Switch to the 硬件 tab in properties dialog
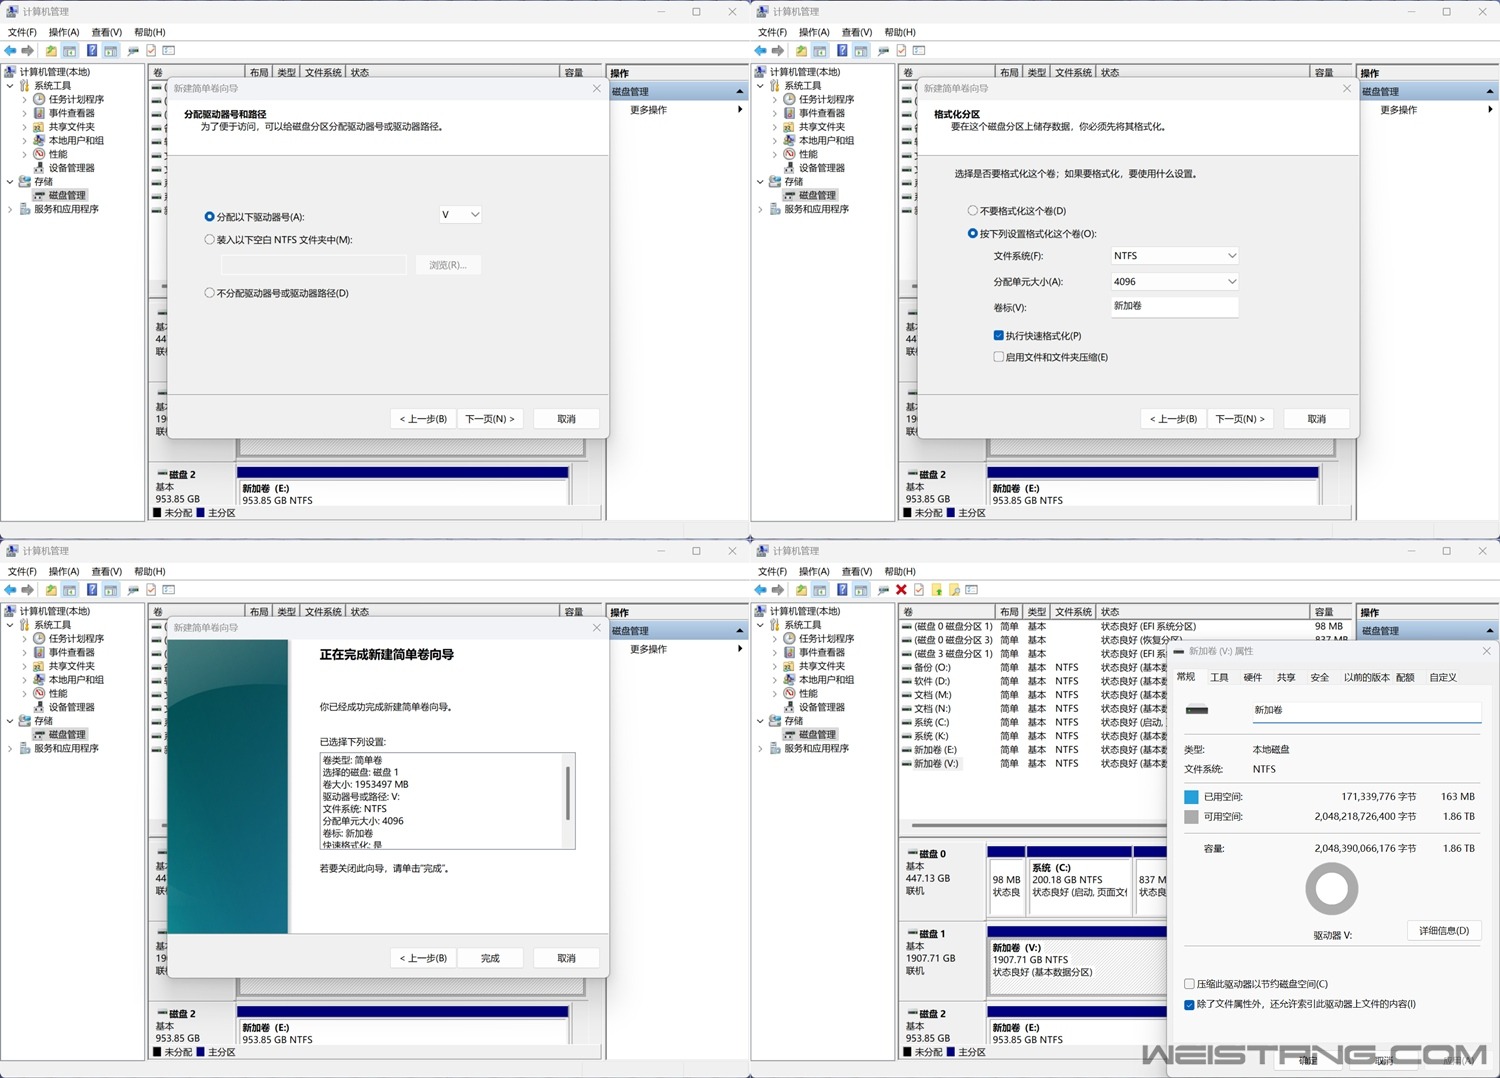 coord(1253,678)
